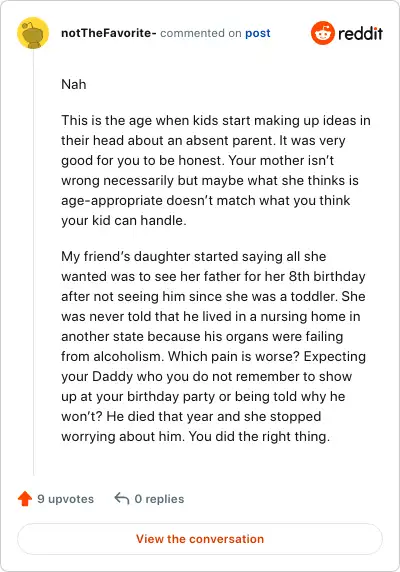Click the reddit wordmark text
400x572 pixels.
tap(360, 34)
